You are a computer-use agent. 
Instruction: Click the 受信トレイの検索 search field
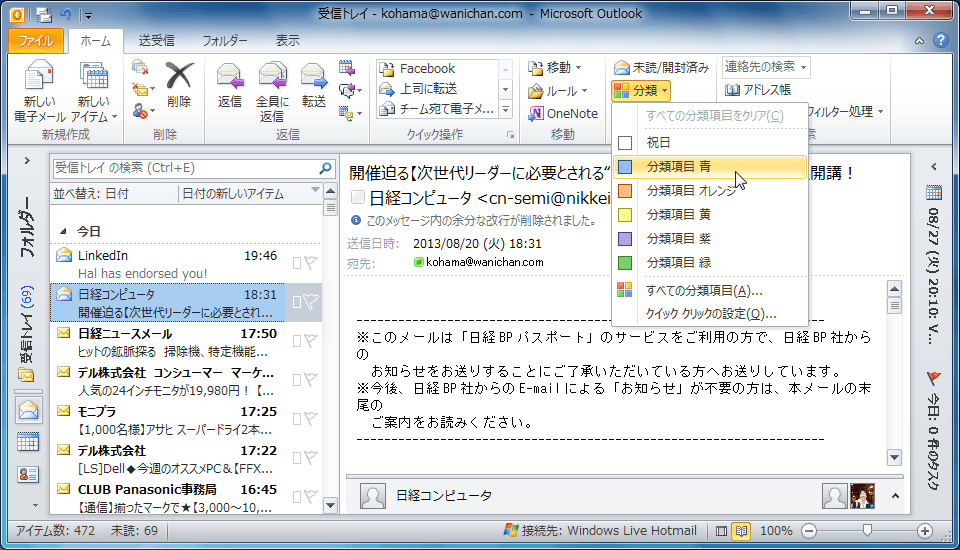coord(184,168)
